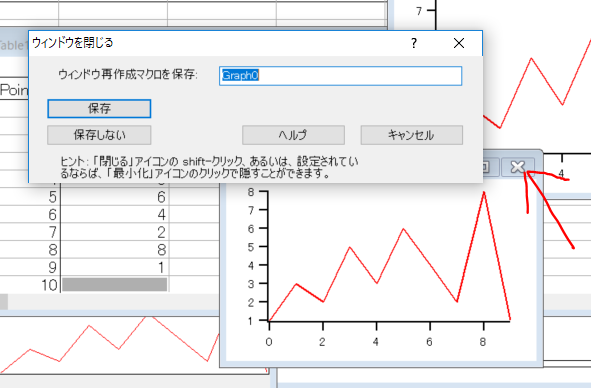Click the red trace peak at x=8
The image size is (591, 388).
pyautogui.click(x=484, y=193)
